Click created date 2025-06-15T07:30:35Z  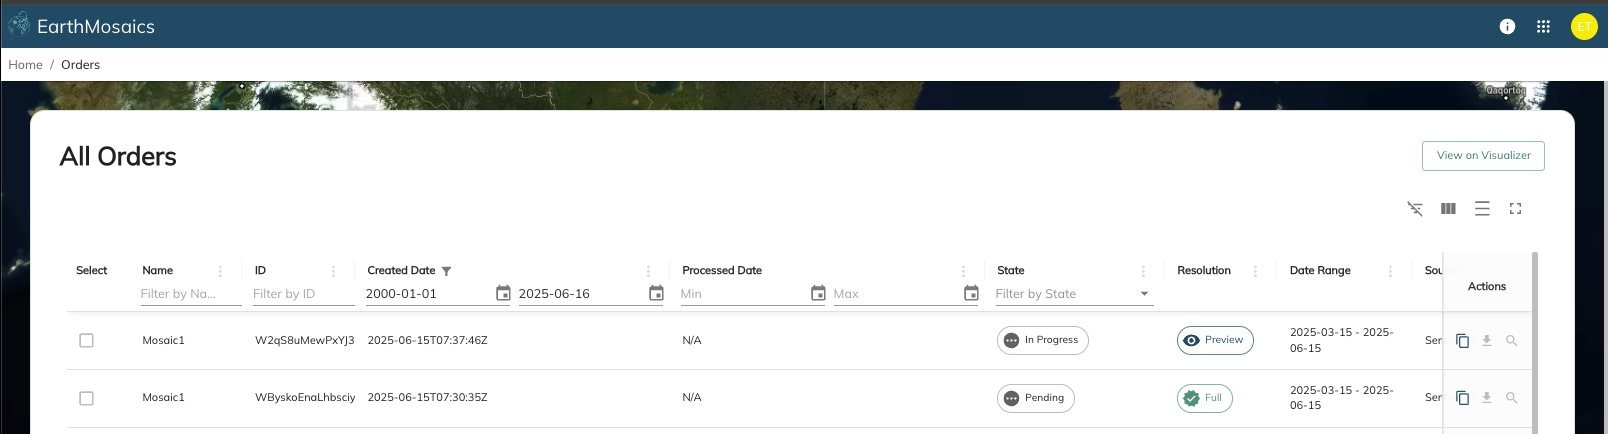click(x=427, y=398)
